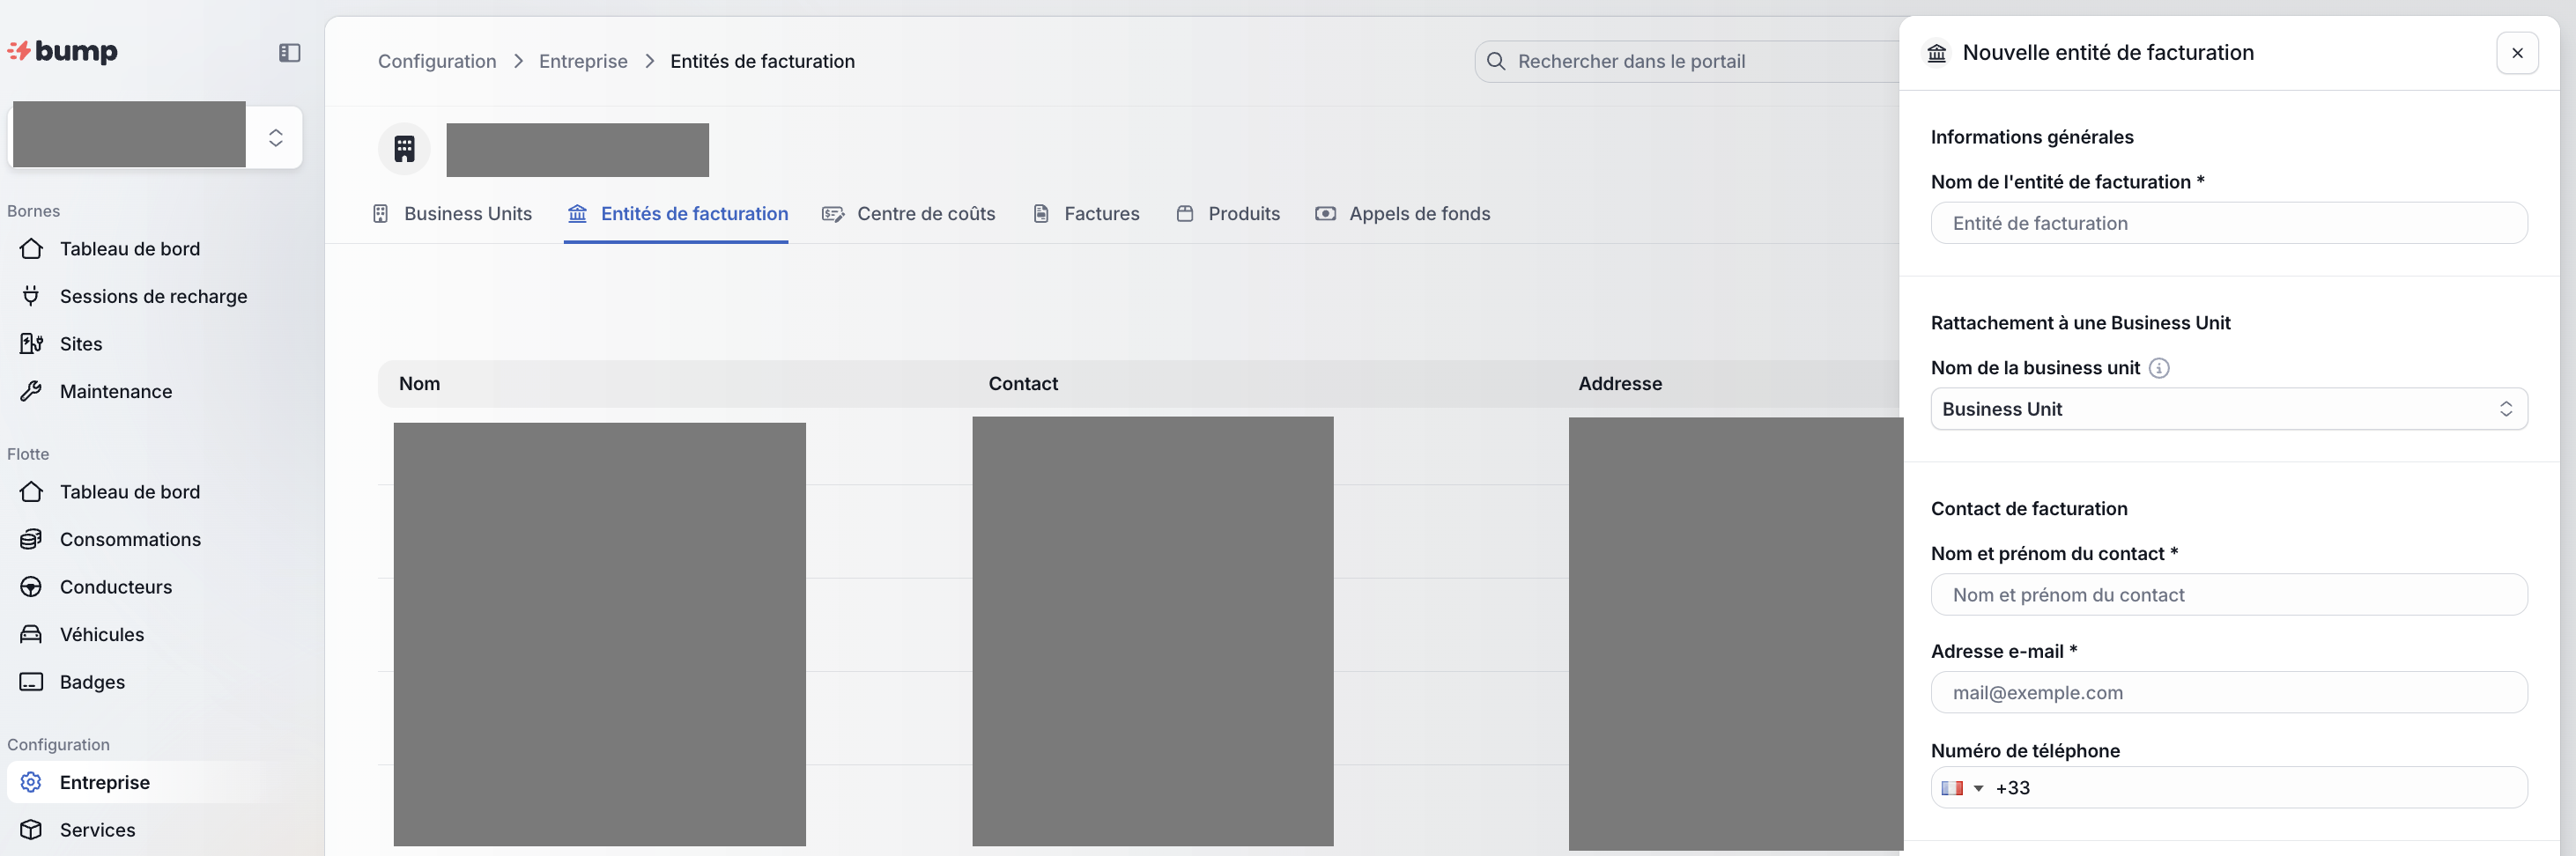The height and width of the screenshot is (856, 2576).
Task: Focus the Rechercher dans le portail search
Action: point(1690,61)
